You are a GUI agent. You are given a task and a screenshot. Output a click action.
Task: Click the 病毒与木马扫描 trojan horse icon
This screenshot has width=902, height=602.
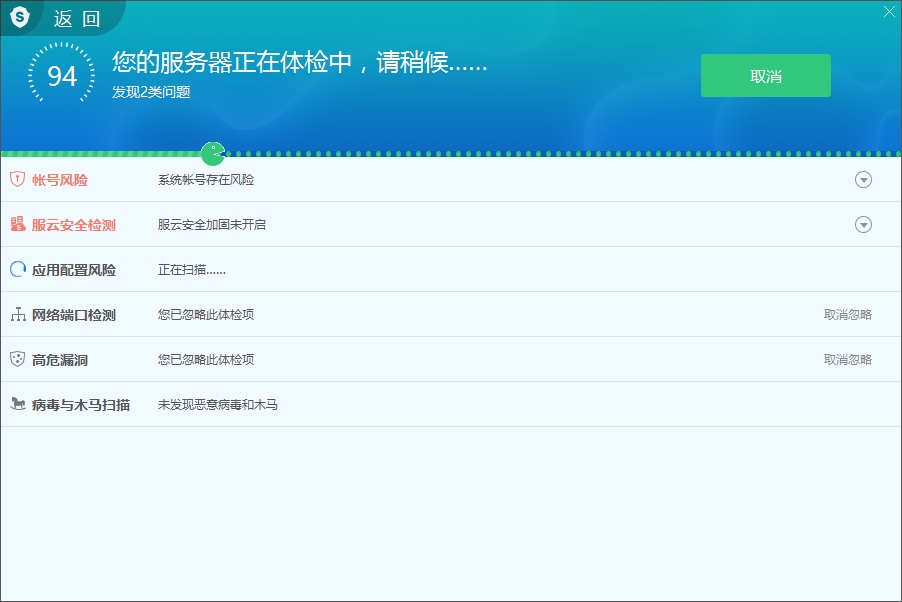point(17,403)
